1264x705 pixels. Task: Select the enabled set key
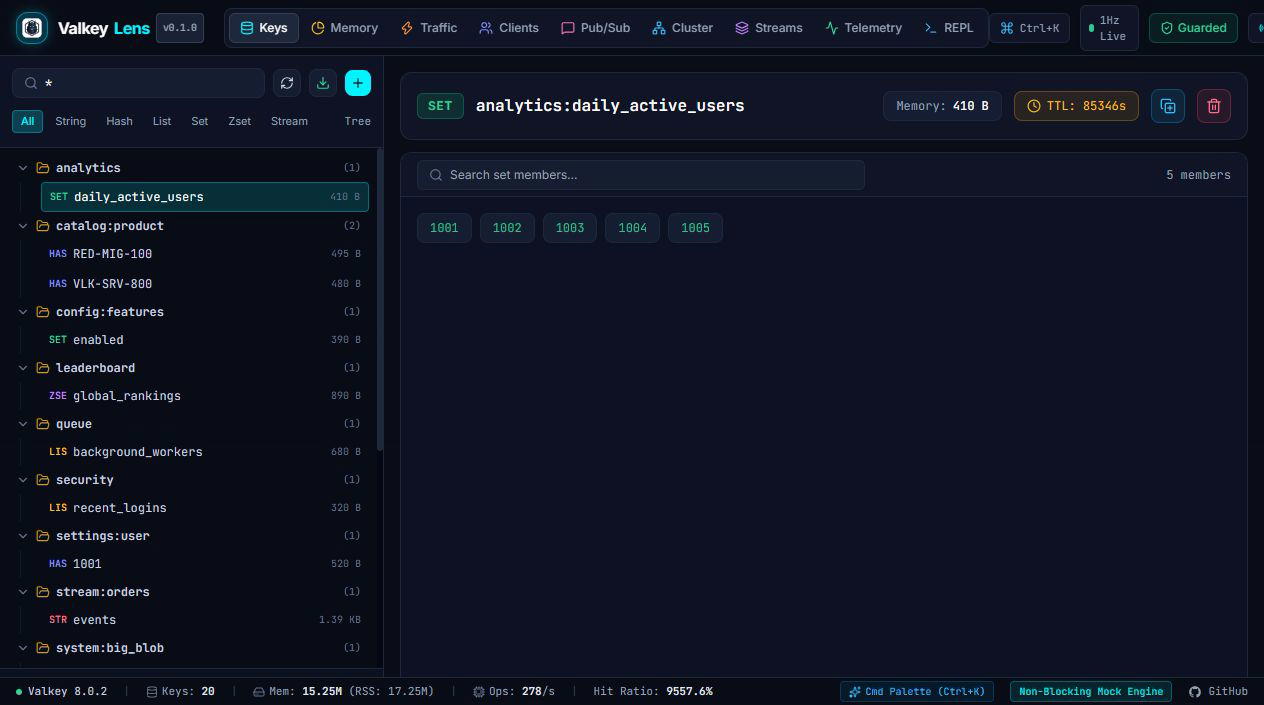205,340
